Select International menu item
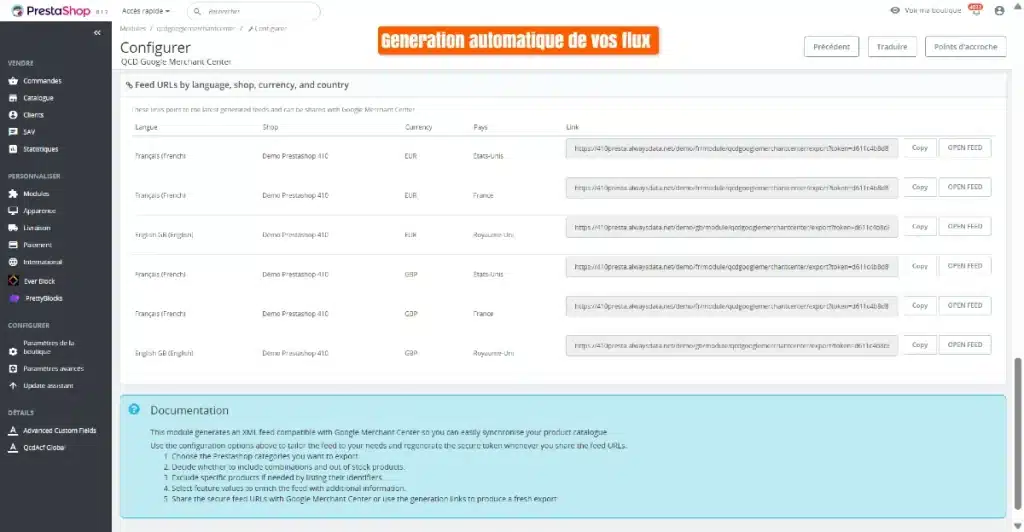The image size is (1024, 532). pos(42,262)
